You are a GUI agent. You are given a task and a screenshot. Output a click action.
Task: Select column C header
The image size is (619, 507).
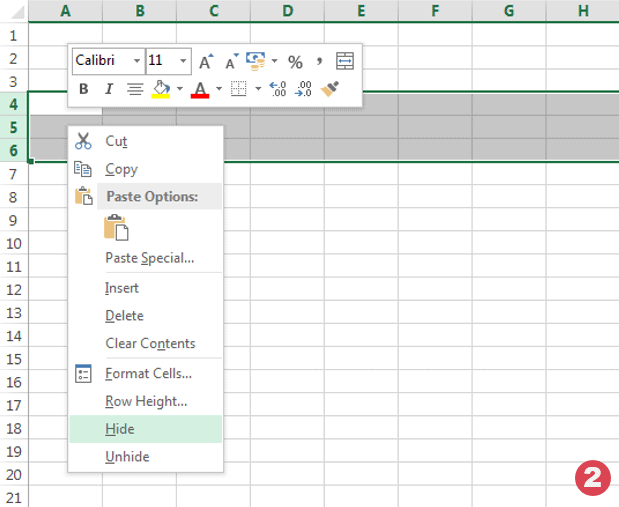coord(214,11)
